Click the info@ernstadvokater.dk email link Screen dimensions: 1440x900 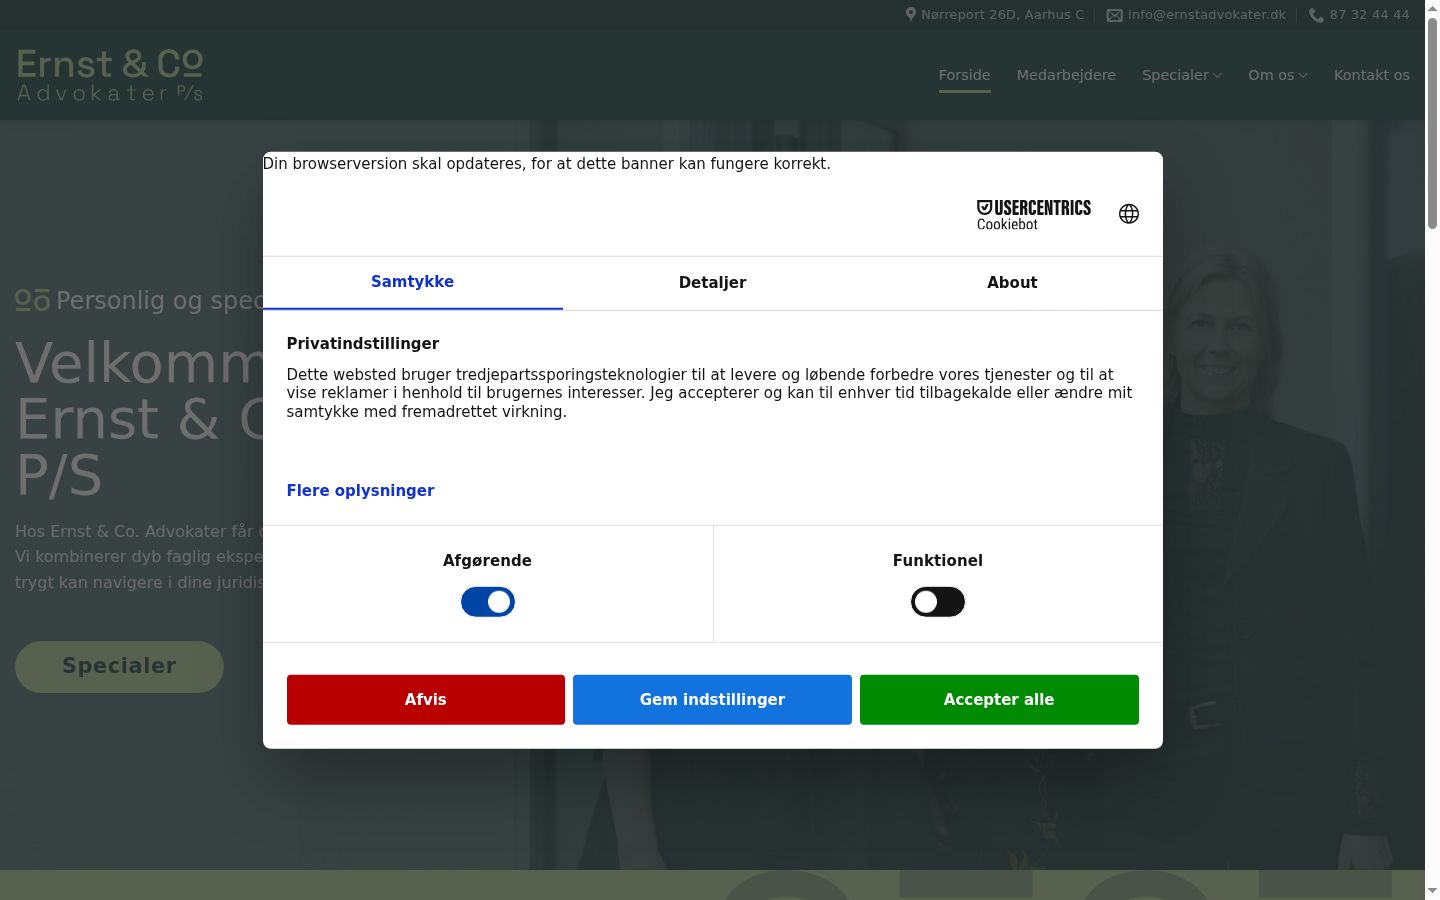[1207, 15]
